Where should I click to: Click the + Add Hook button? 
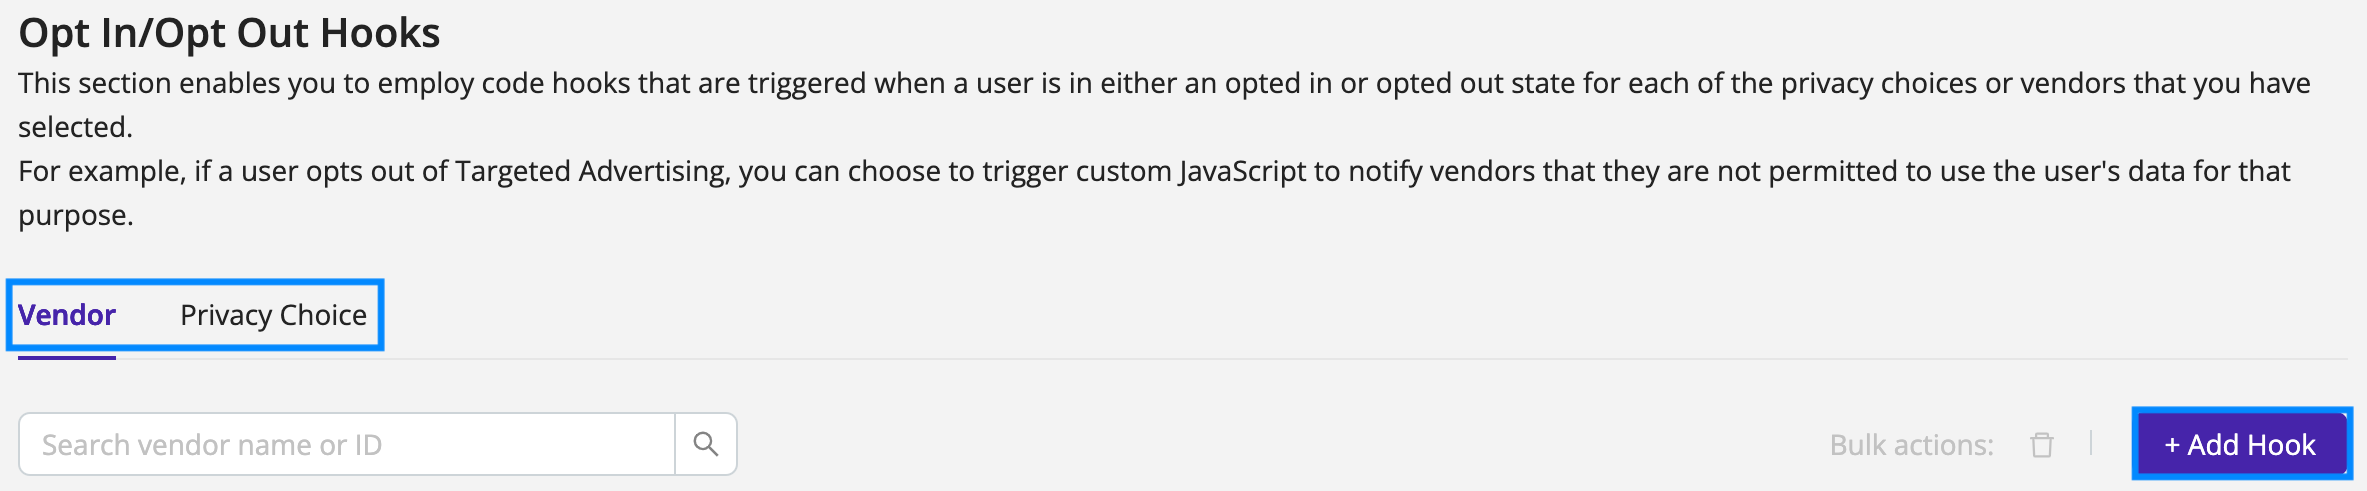[2242, 444]
